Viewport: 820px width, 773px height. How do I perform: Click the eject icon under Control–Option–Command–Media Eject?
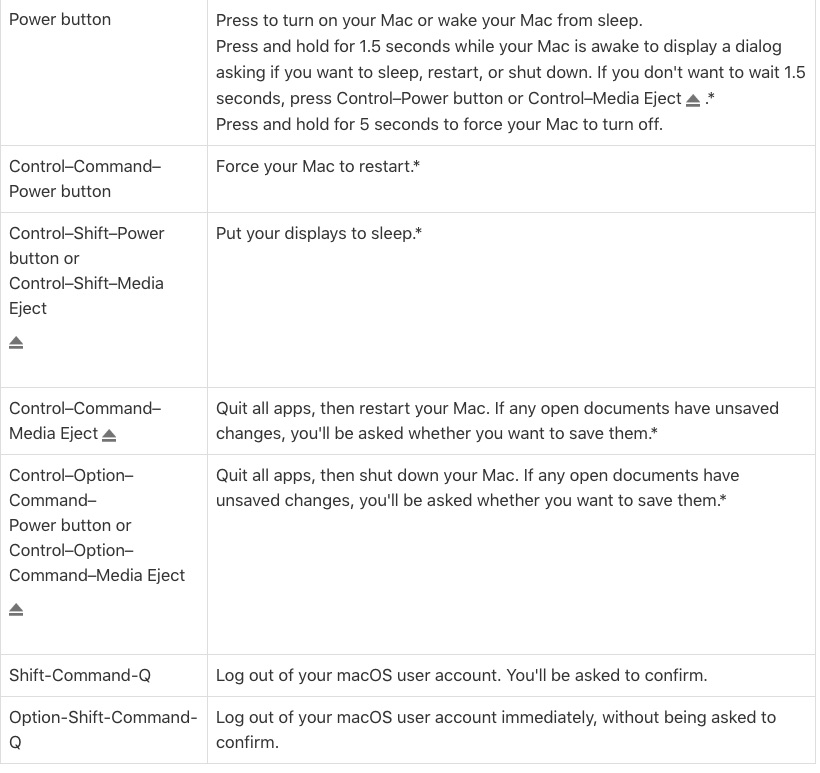16,610
